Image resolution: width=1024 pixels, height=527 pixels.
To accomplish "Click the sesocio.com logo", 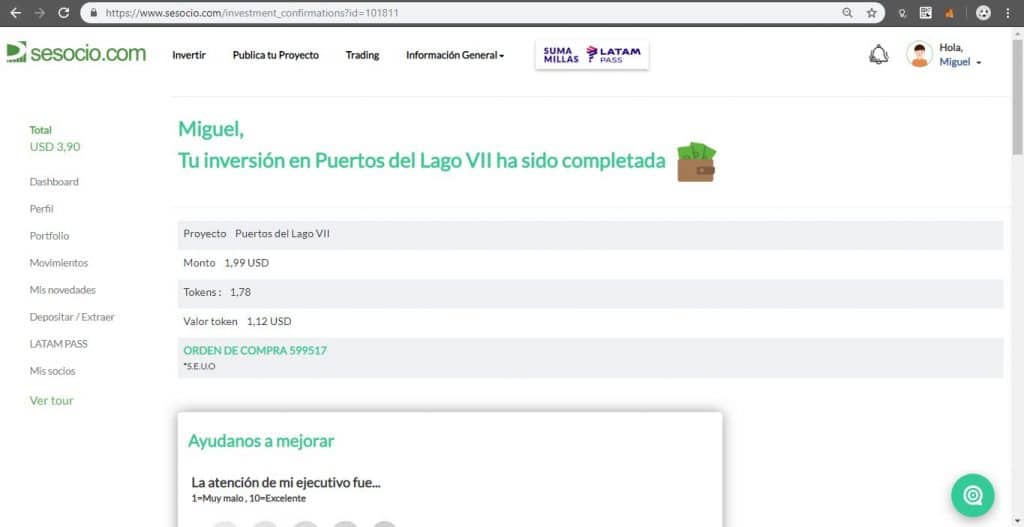I will (x=76, y=54).
